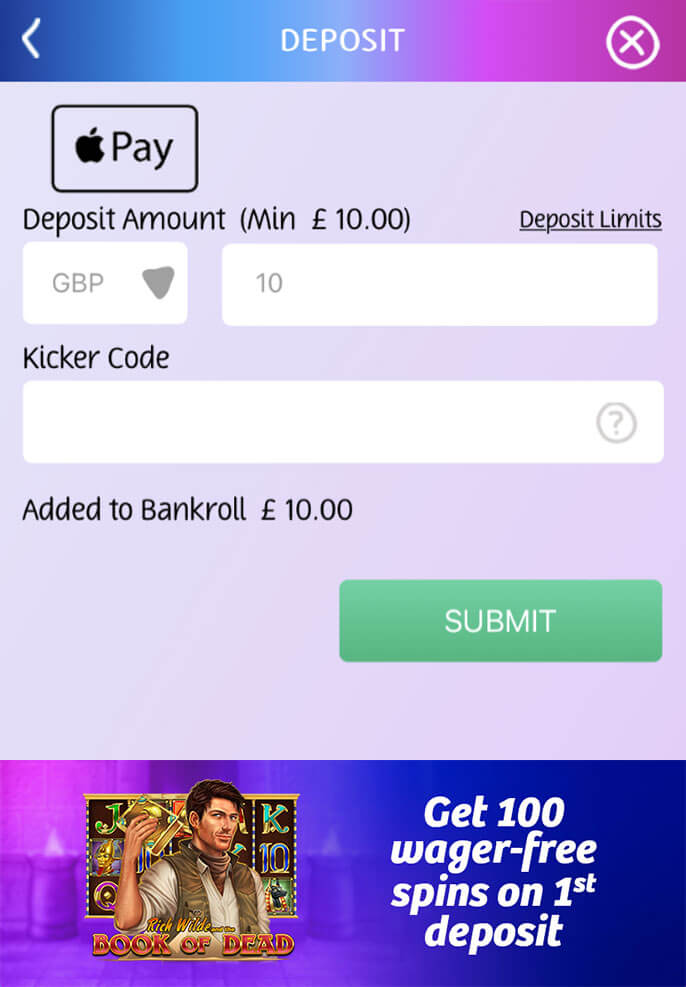The image size is (686, 987).
Task: Open the Deposit Limits link
Action: click(x=590, y=220)
